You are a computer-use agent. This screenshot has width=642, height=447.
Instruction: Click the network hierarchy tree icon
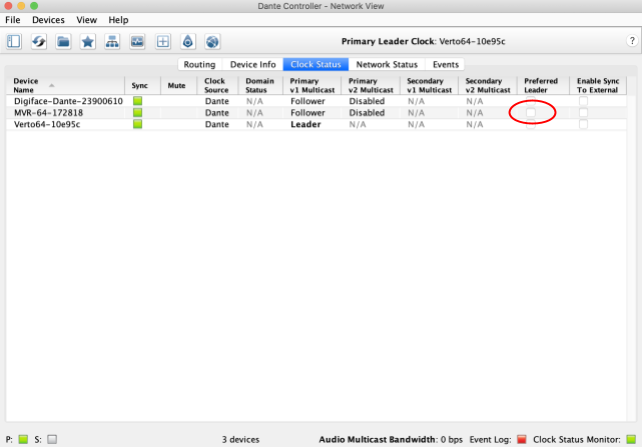[x=113, y=41]
